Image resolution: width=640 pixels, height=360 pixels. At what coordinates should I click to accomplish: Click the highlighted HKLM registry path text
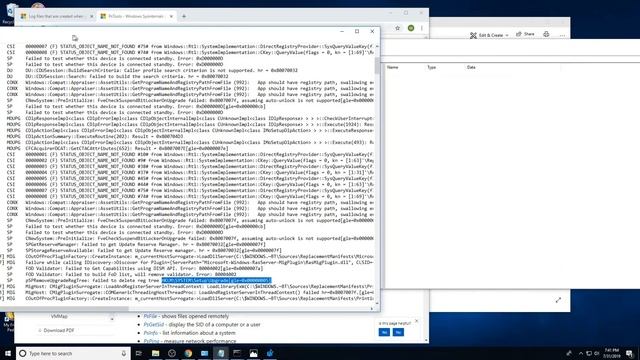click(216, 280)
